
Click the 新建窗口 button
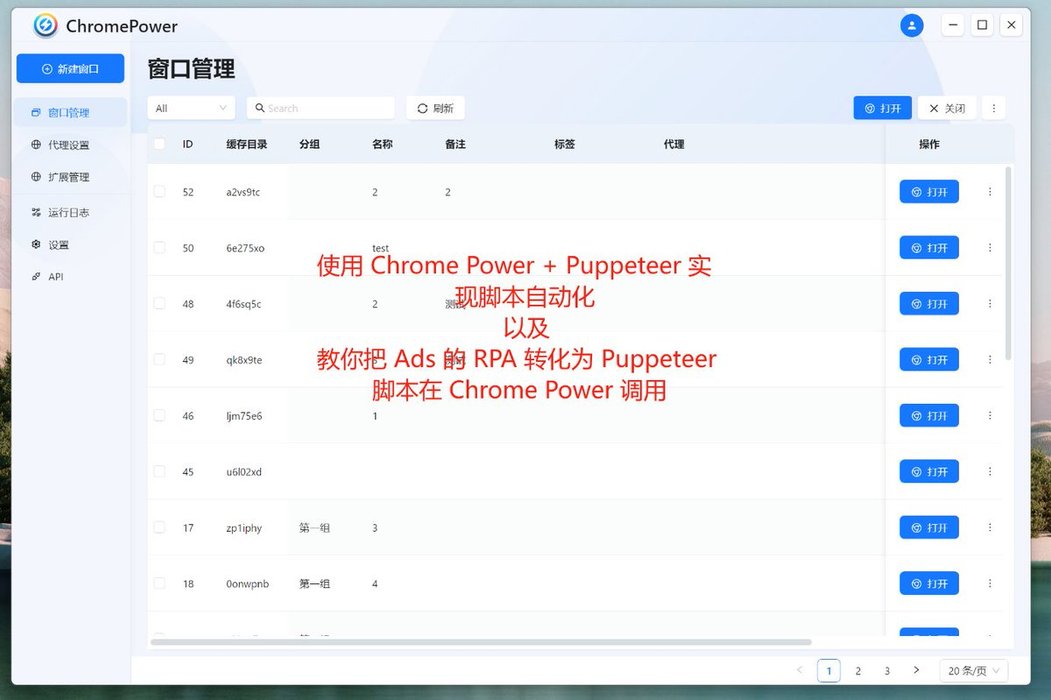pyautogui.click(x=70, y=68)
